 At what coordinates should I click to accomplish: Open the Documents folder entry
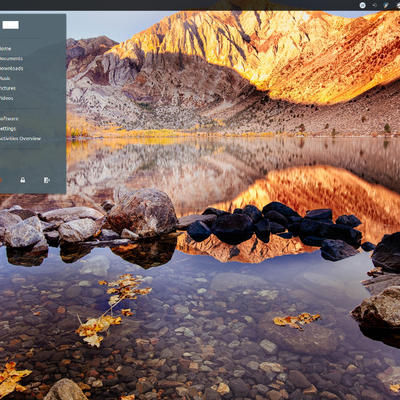point(11,59)
